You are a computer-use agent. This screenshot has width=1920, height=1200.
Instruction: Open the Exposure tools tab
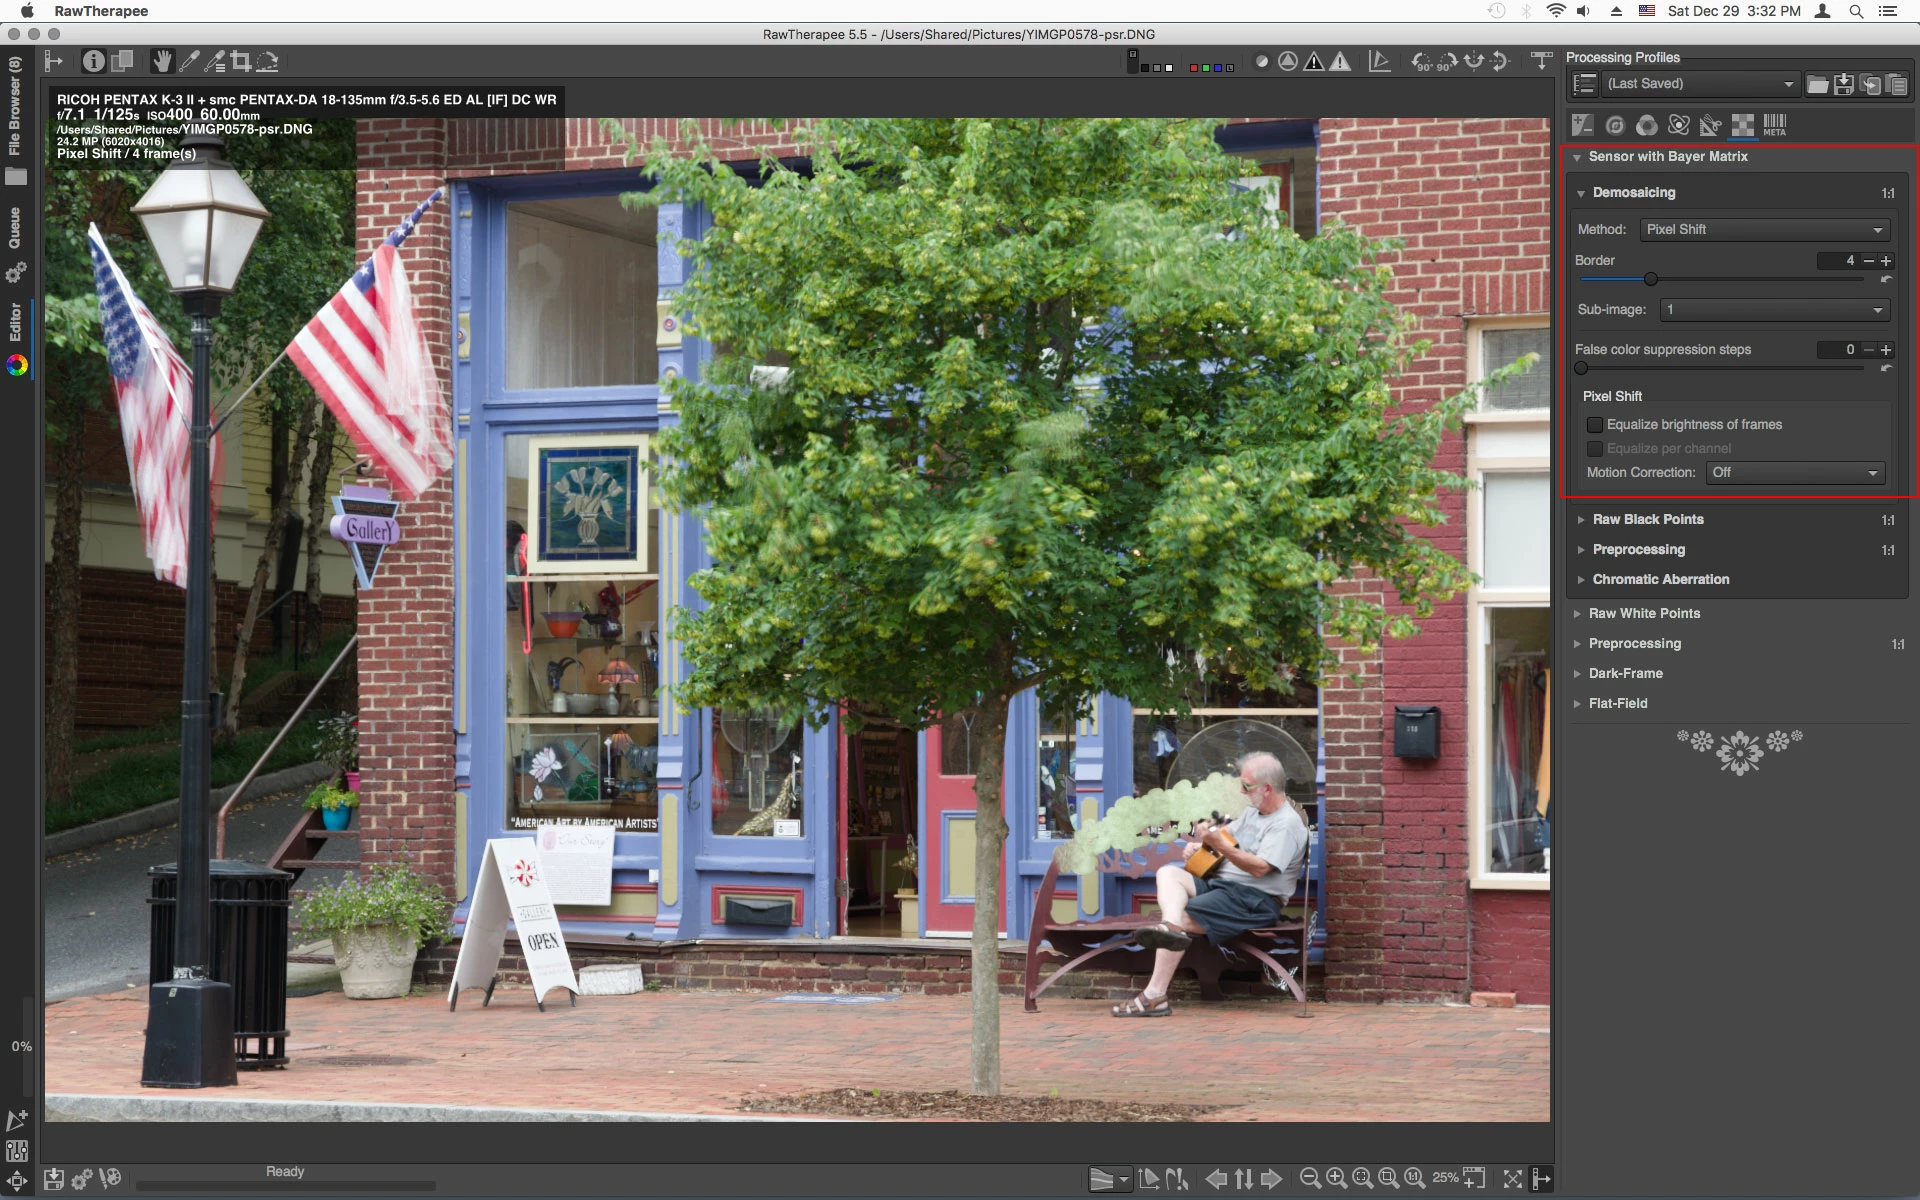[x=1582, y=125]
